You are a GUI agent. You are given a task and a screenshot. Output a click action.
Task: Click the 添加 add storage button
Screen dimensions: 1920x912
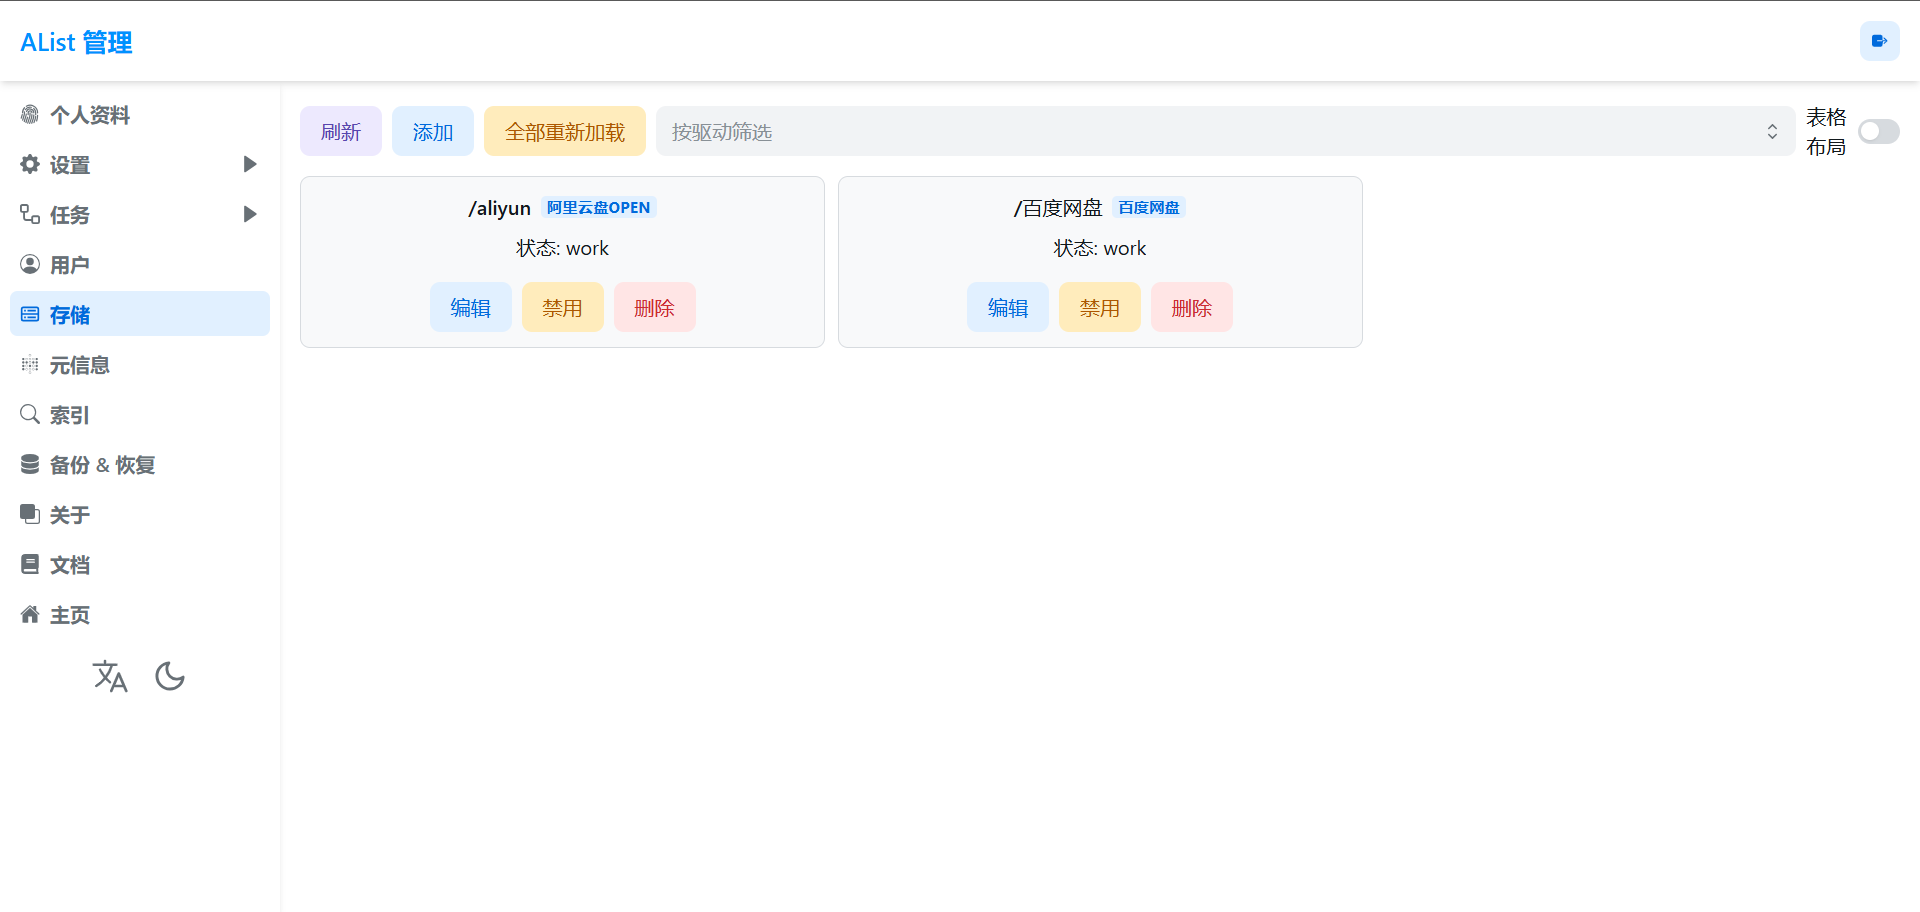pos(433,132)
